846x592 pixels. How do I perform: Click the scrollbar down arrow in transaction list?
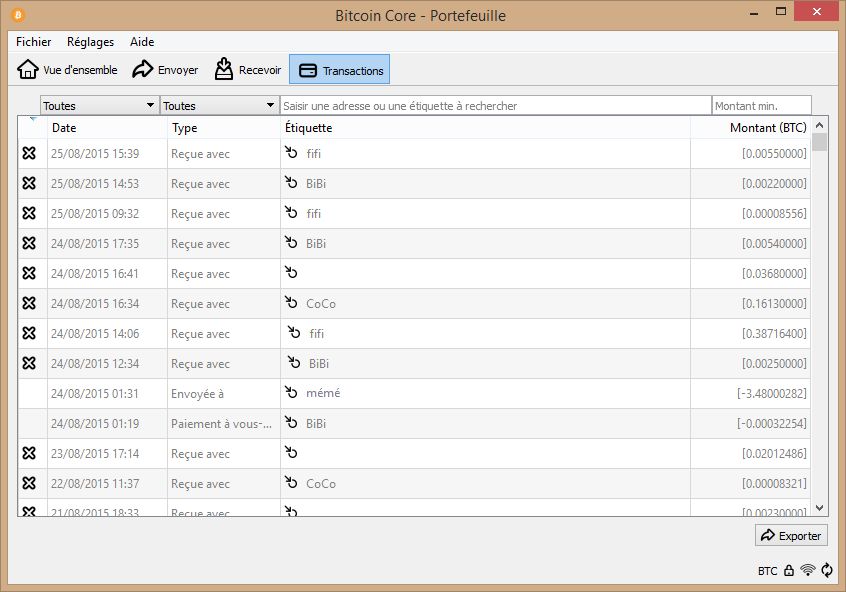820,508
